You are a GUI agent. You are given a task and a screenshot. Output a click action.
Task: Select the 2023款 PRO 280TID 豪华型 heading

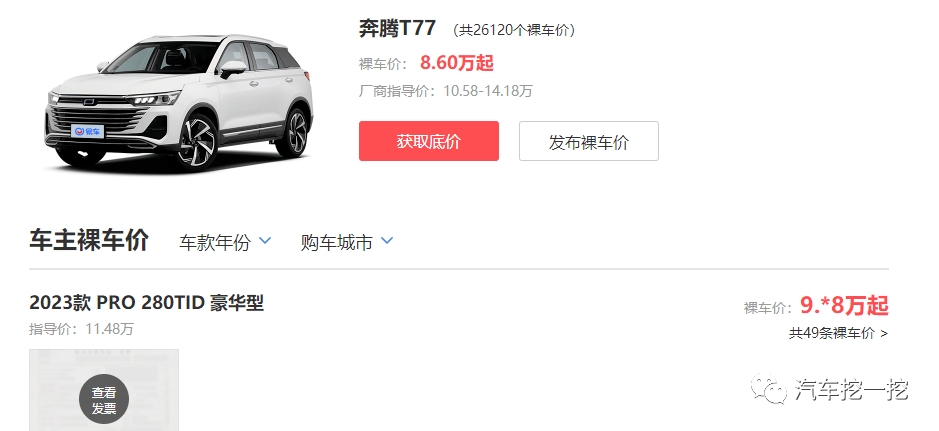coord(147,303)
